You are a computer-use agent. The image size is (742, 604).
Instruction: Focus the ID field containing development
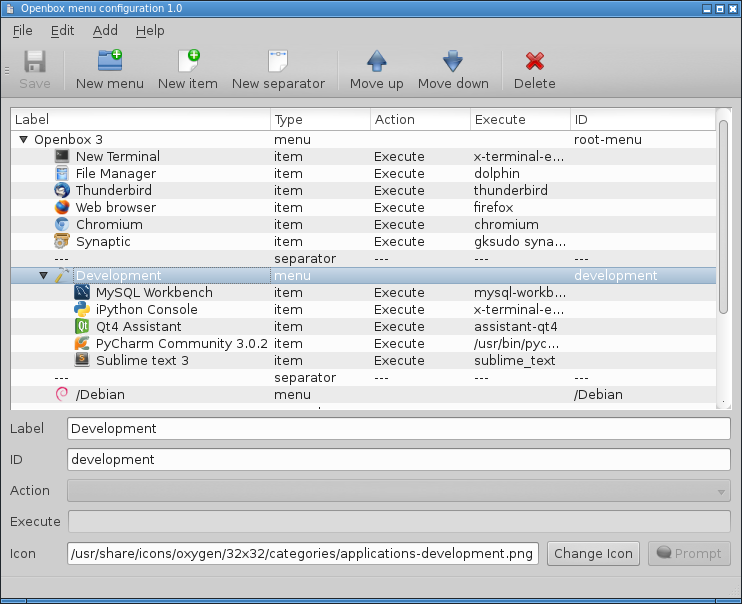pos(399,460)
